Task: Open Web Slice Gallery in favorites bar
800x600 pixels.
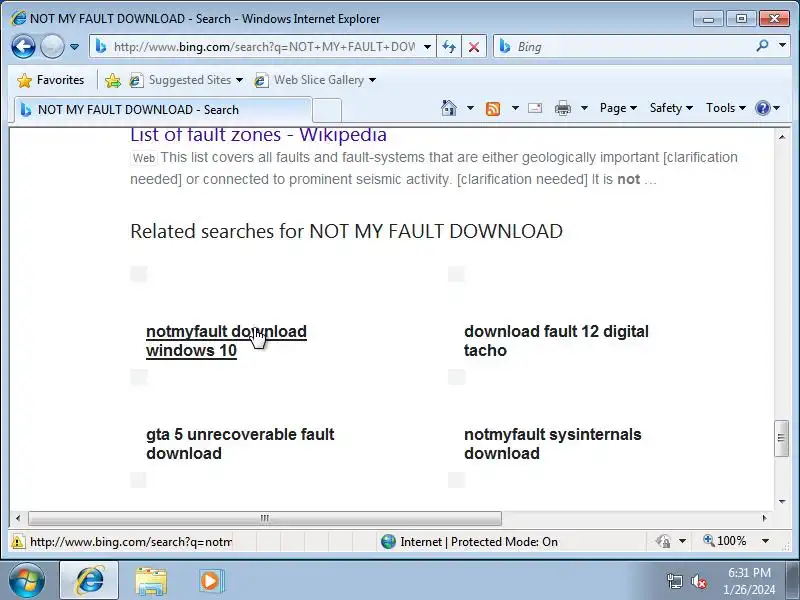Action: (x=315, y=80)
